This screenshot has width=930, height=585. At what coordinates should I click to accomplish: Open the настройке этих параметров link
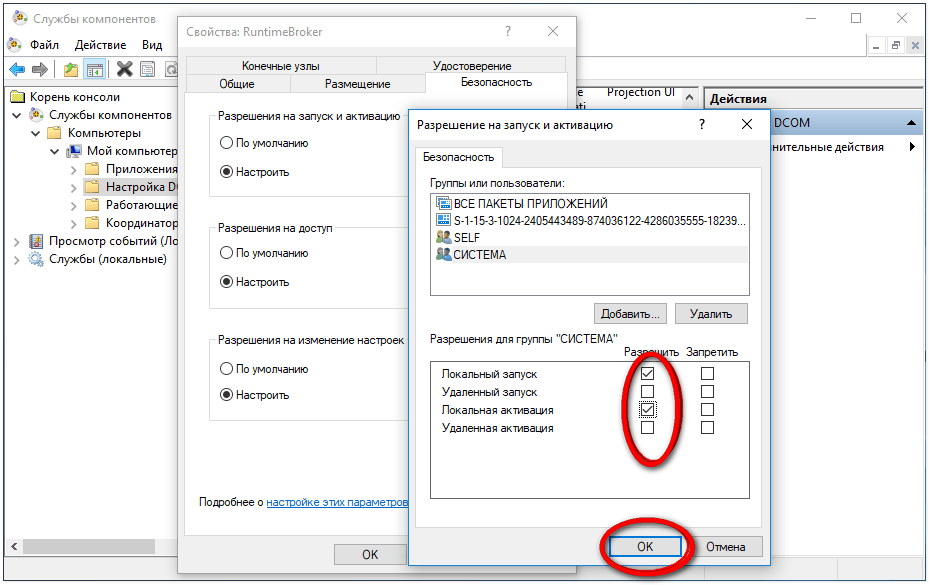(x=337, y=502)
